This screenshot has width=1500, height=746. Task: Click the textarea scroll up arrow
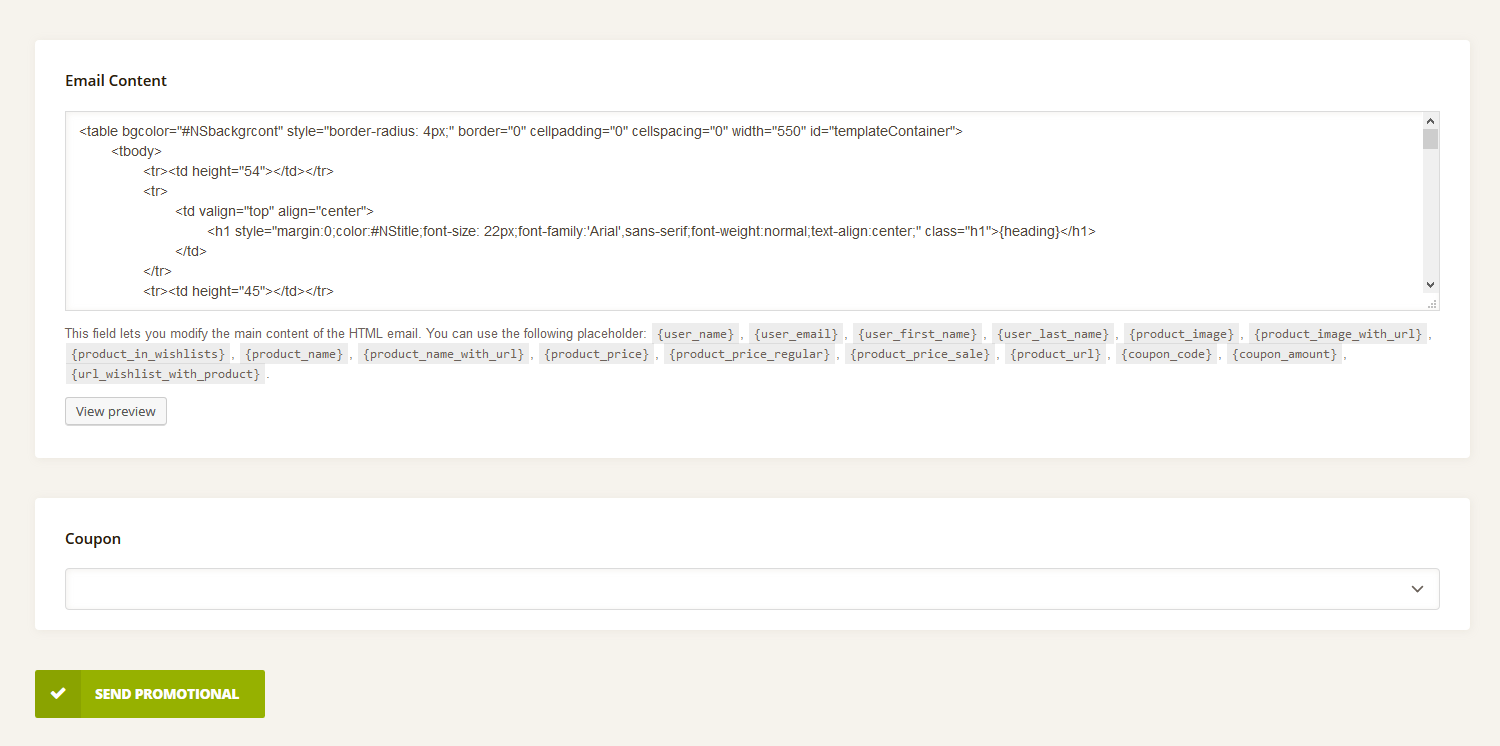point(1430,120)
